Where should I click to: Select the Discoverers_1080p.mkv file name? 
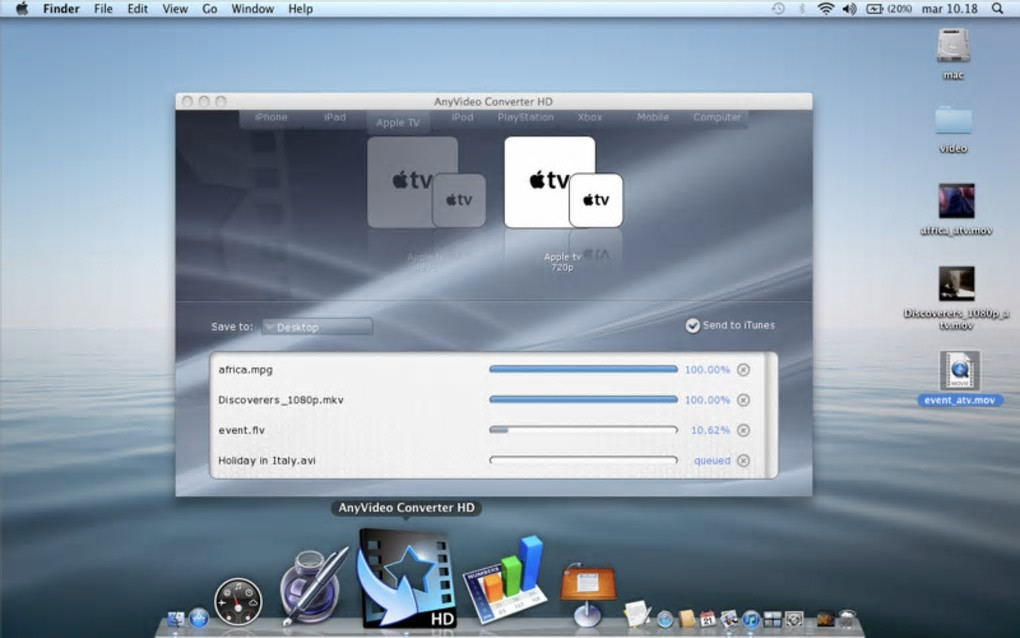click(x=280, y=399)
